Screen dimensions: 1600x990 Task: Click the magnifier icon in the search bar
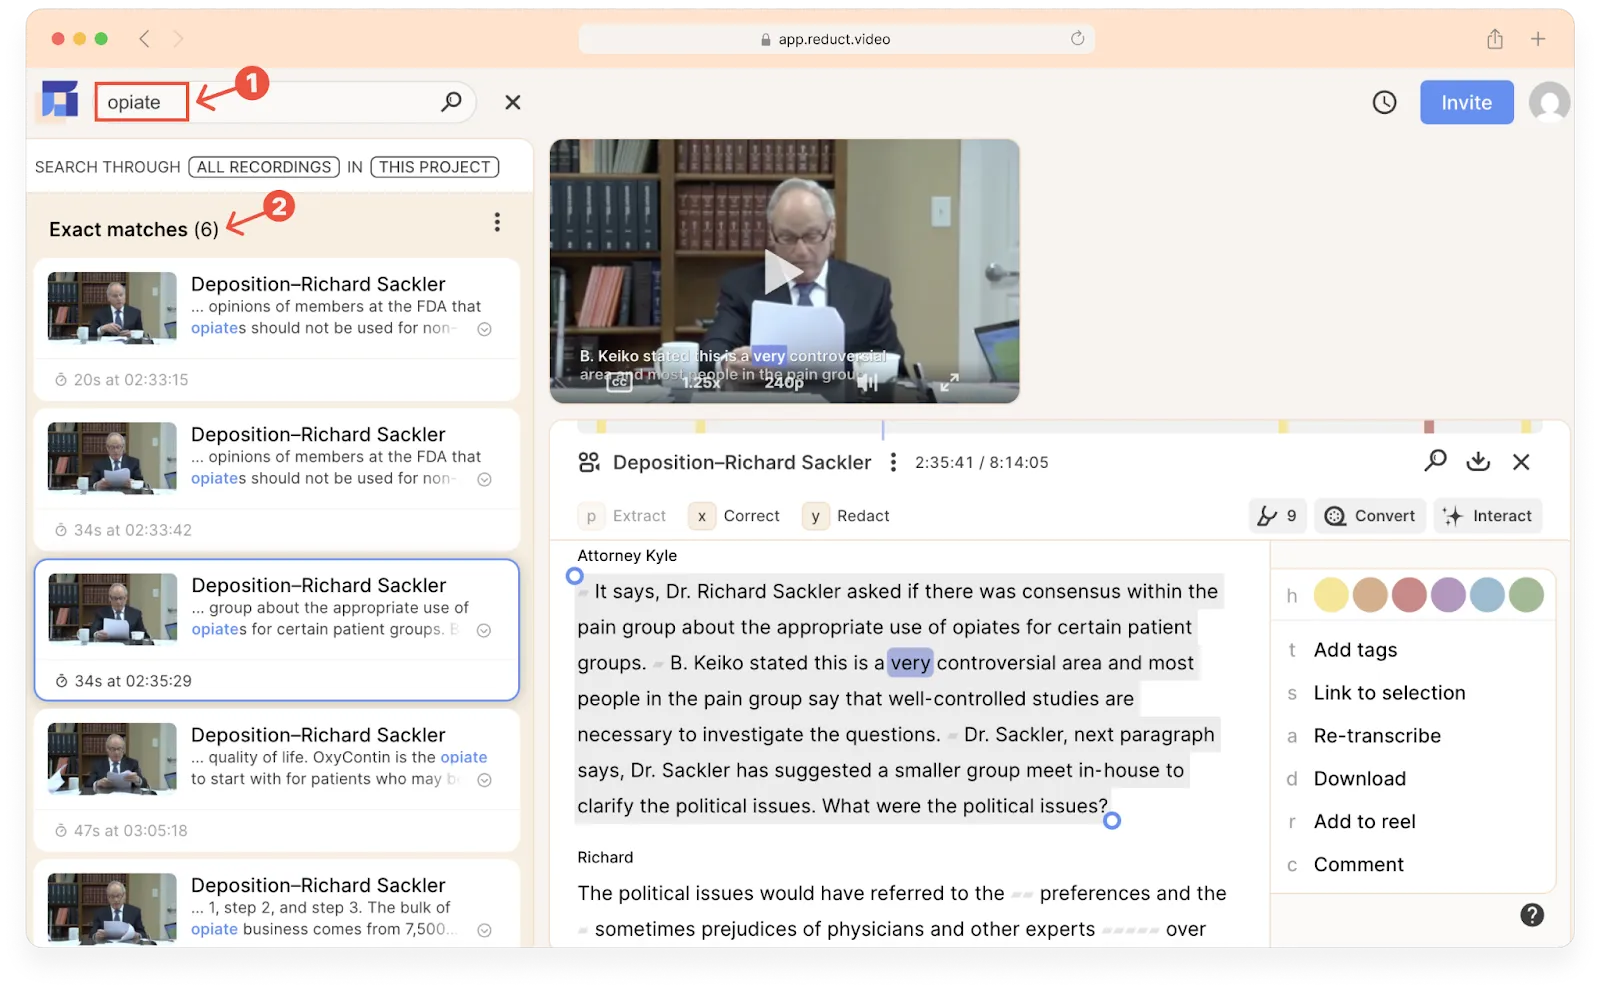pos(452,101)
